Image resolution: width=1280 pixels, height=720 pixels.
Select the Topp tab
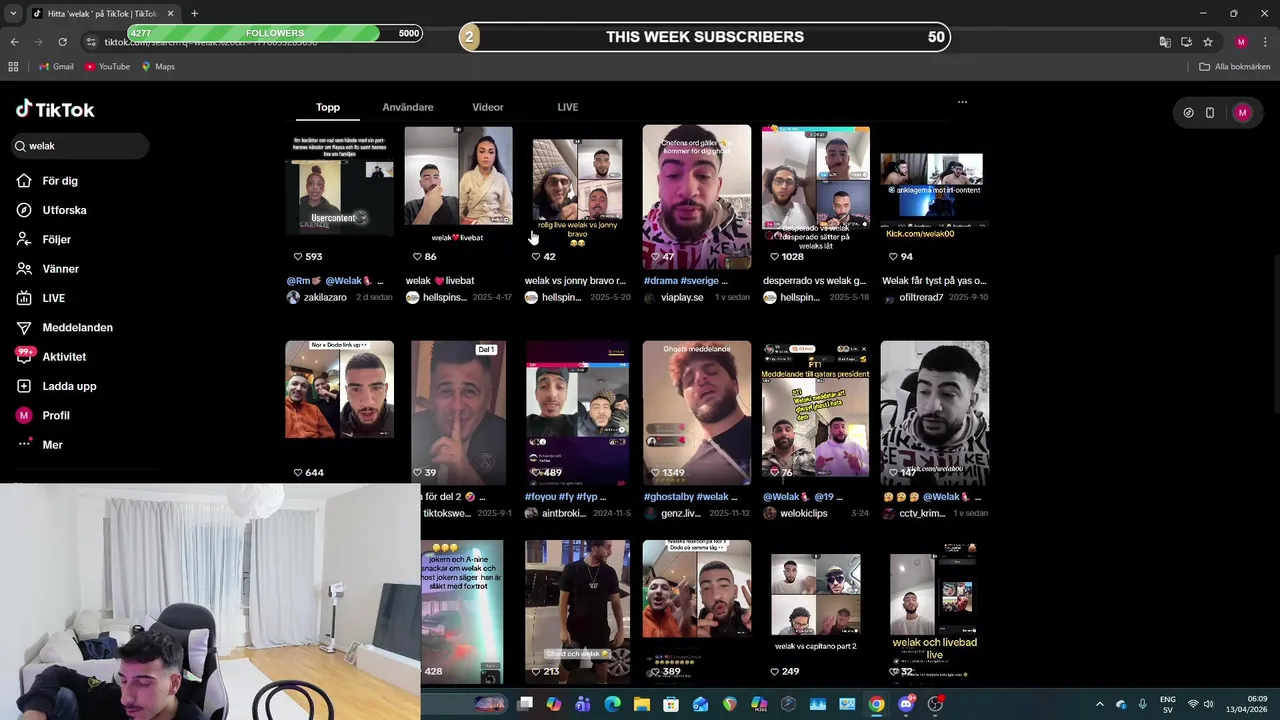click(328, 107)
